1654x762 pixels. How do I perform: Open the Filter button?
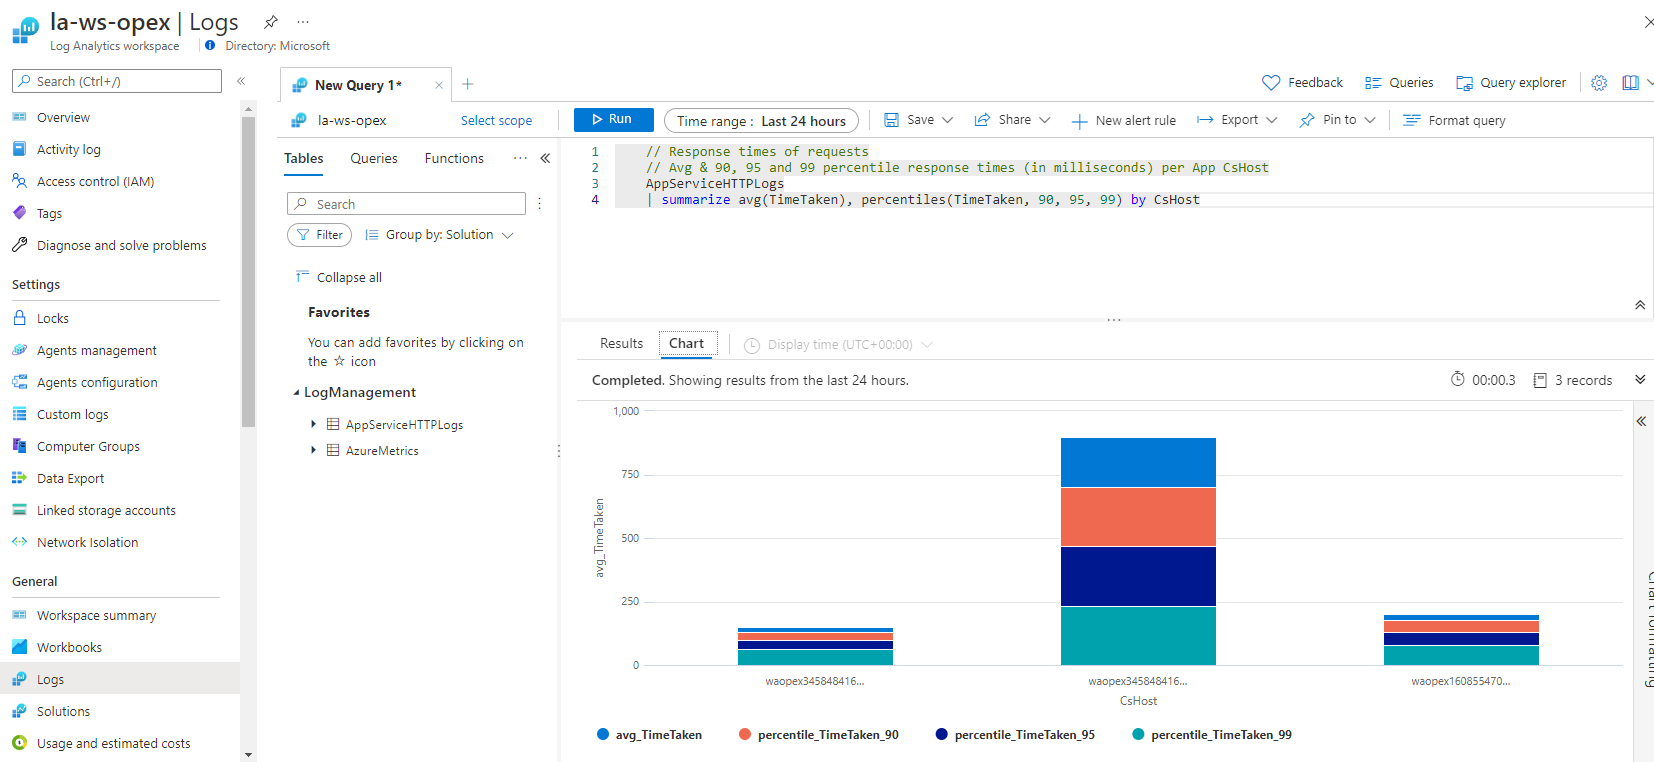point(319,235)
